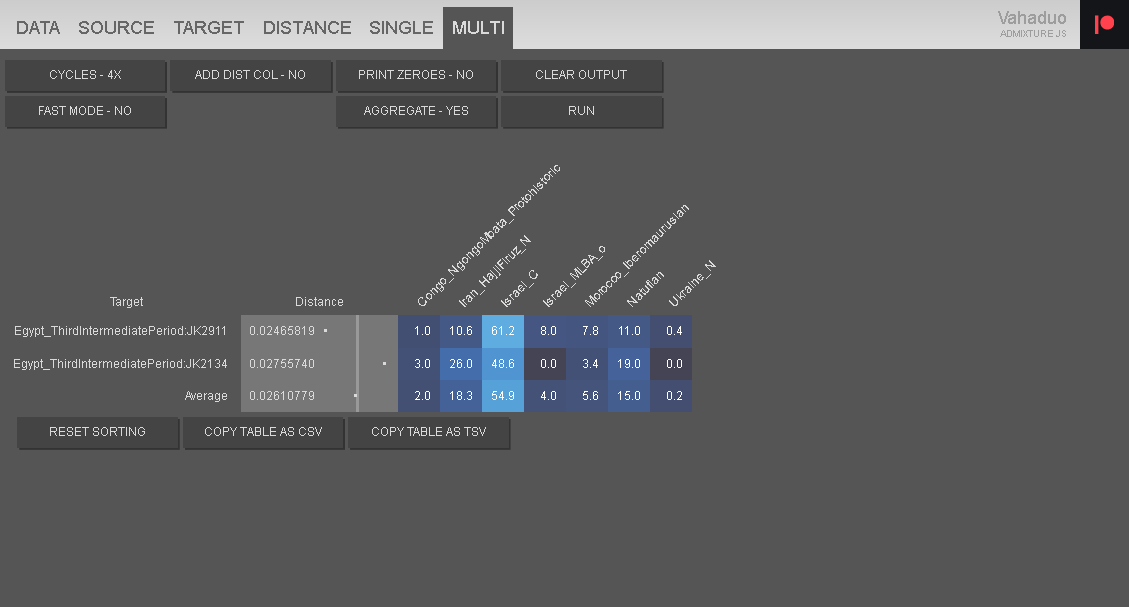The width and height of the screenshot is (1129, 607).
Task: Sort by the Target column header
Action: (x=126, y=302)
